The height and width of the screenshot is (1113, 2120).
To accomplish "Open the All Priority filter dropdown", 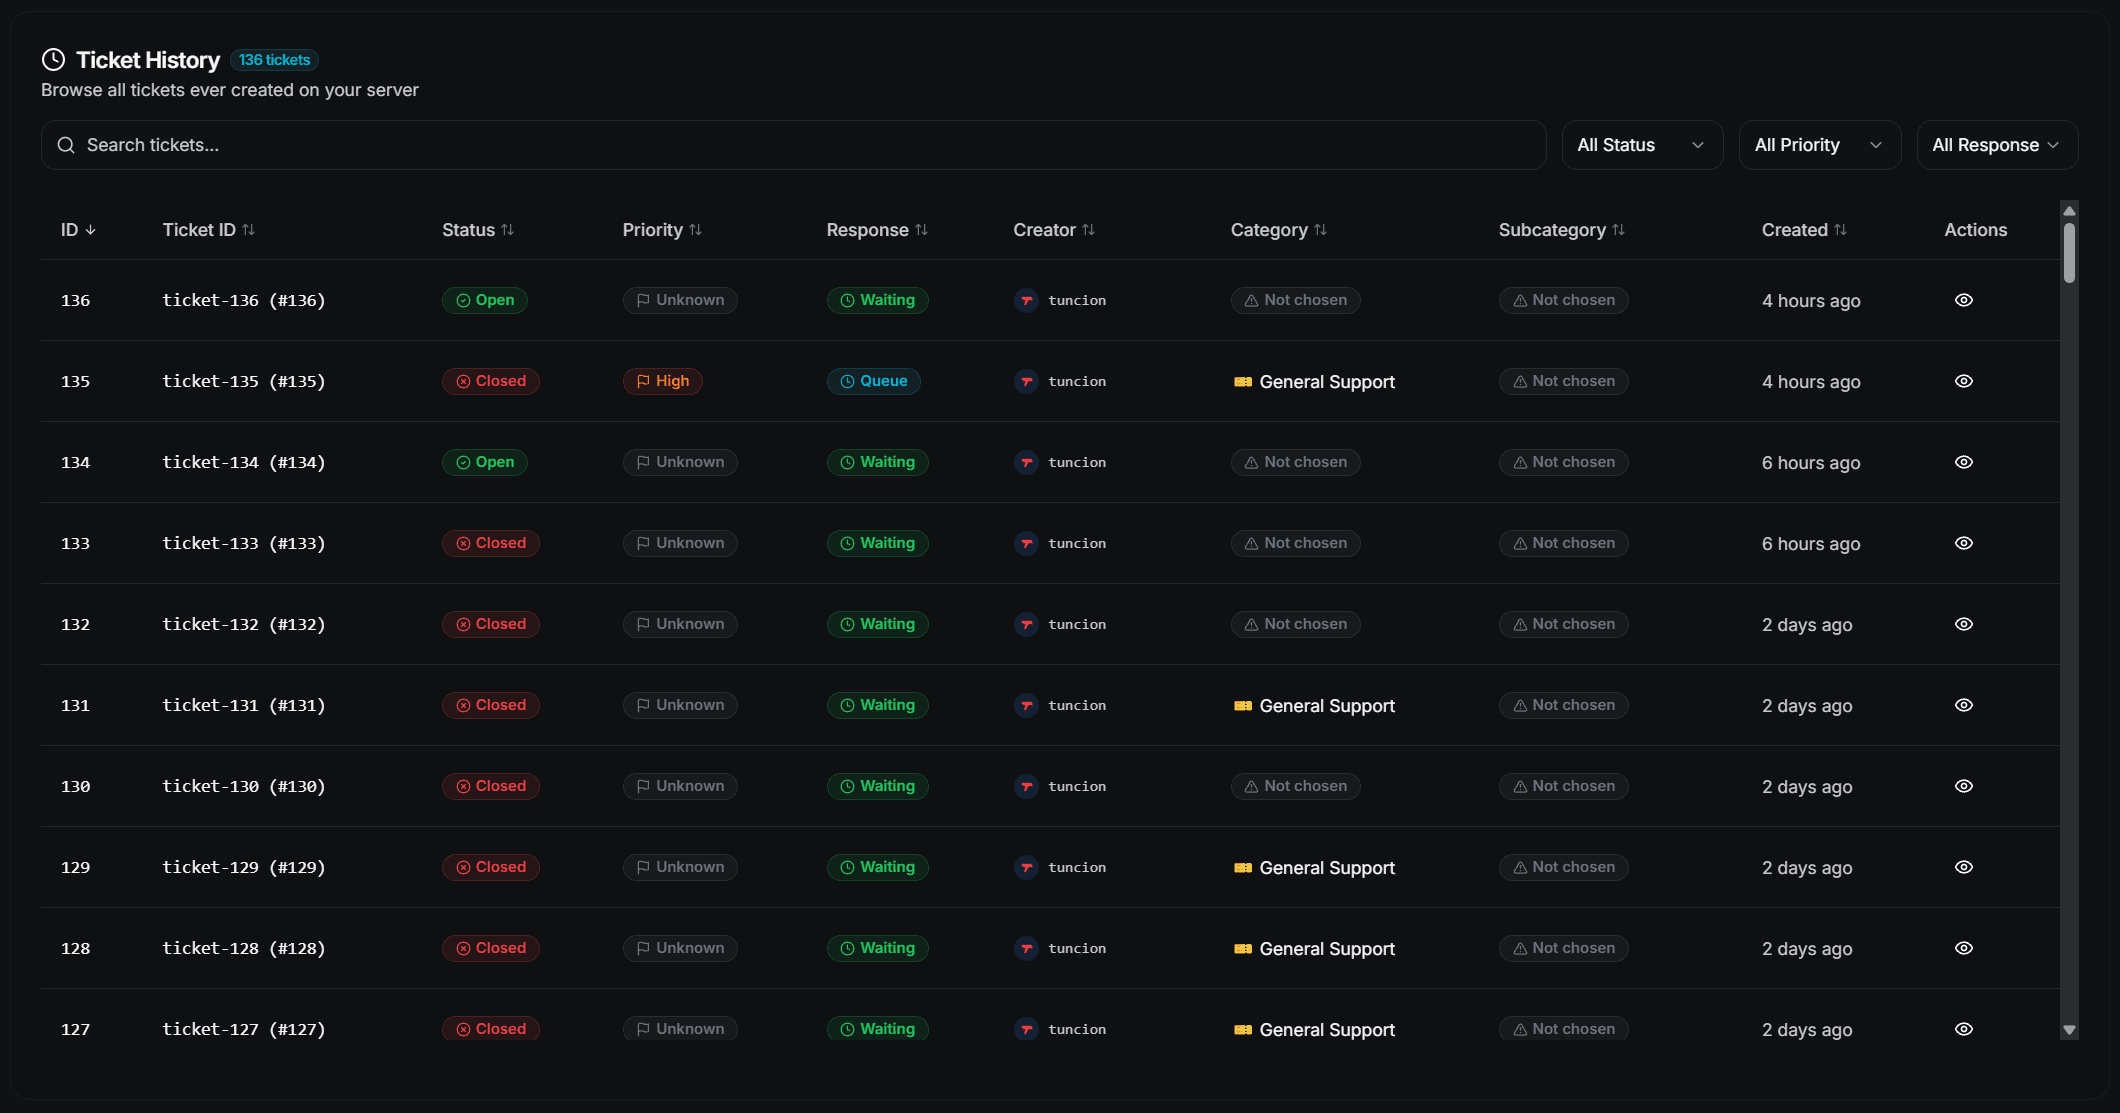I will pyautogui.click(x=1819, y=145).
